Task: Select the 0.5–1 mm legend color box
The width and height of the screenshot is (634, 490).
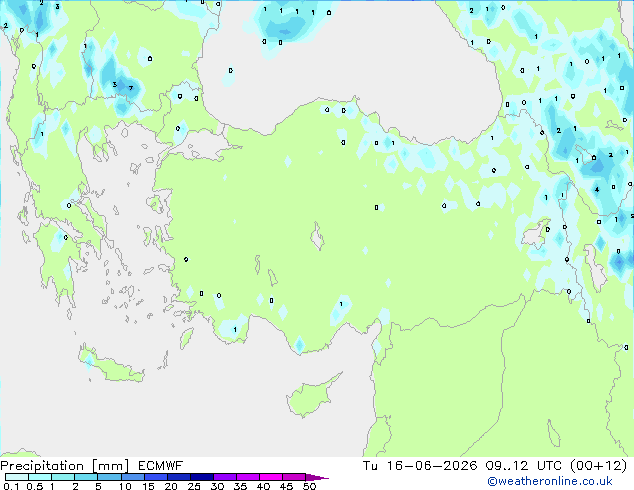Action: click(x=40, y=477)
